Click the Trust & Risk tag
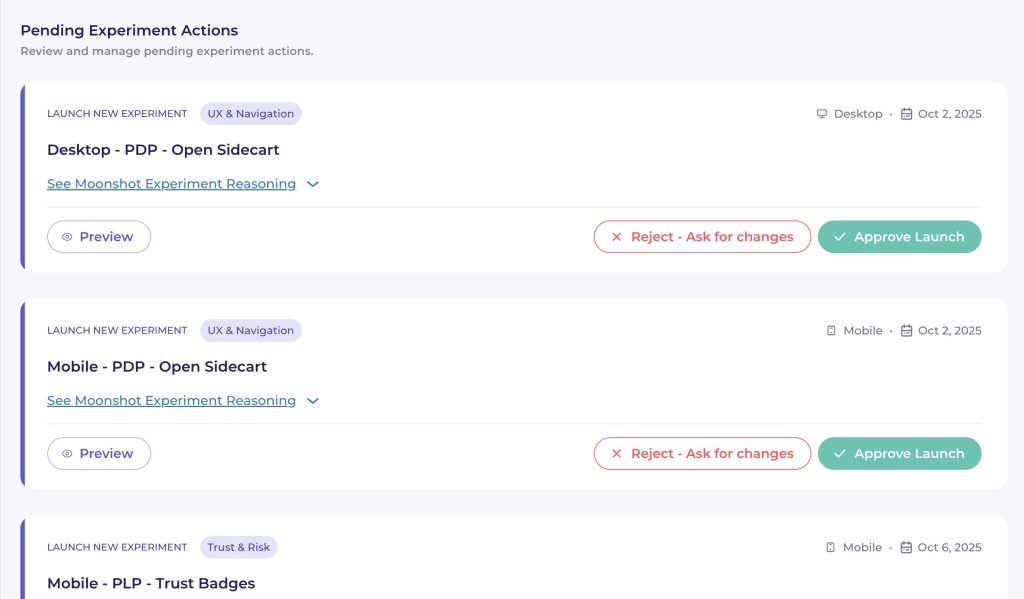The height and width of the screenshot is (599, 1024). 238,548
